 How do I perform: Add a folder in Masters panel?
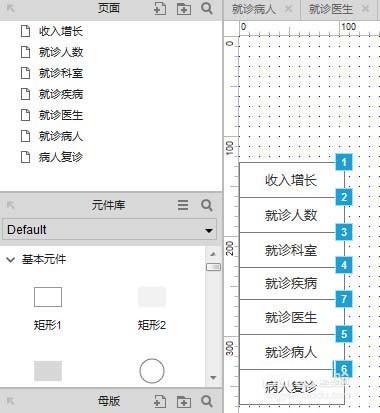click(184, 401)
